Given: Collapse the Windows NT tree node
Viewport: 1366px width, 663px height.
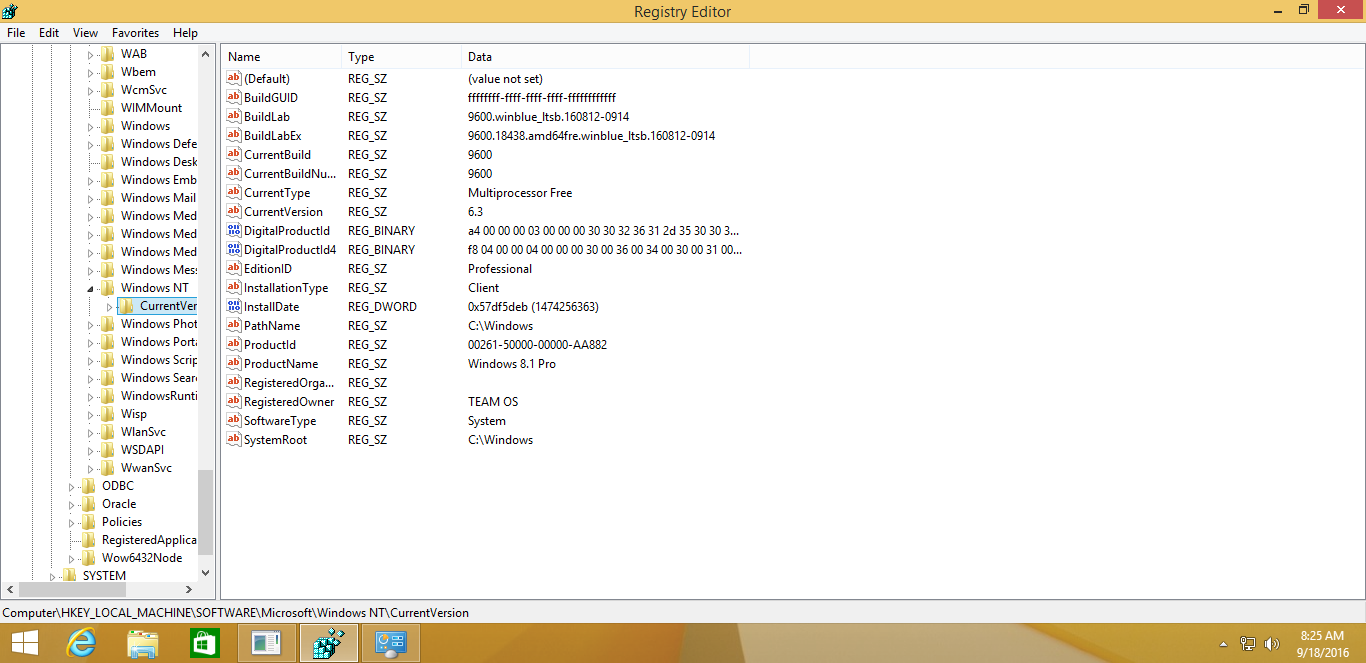Looking at the screenshot, I should tap(91, 289).
